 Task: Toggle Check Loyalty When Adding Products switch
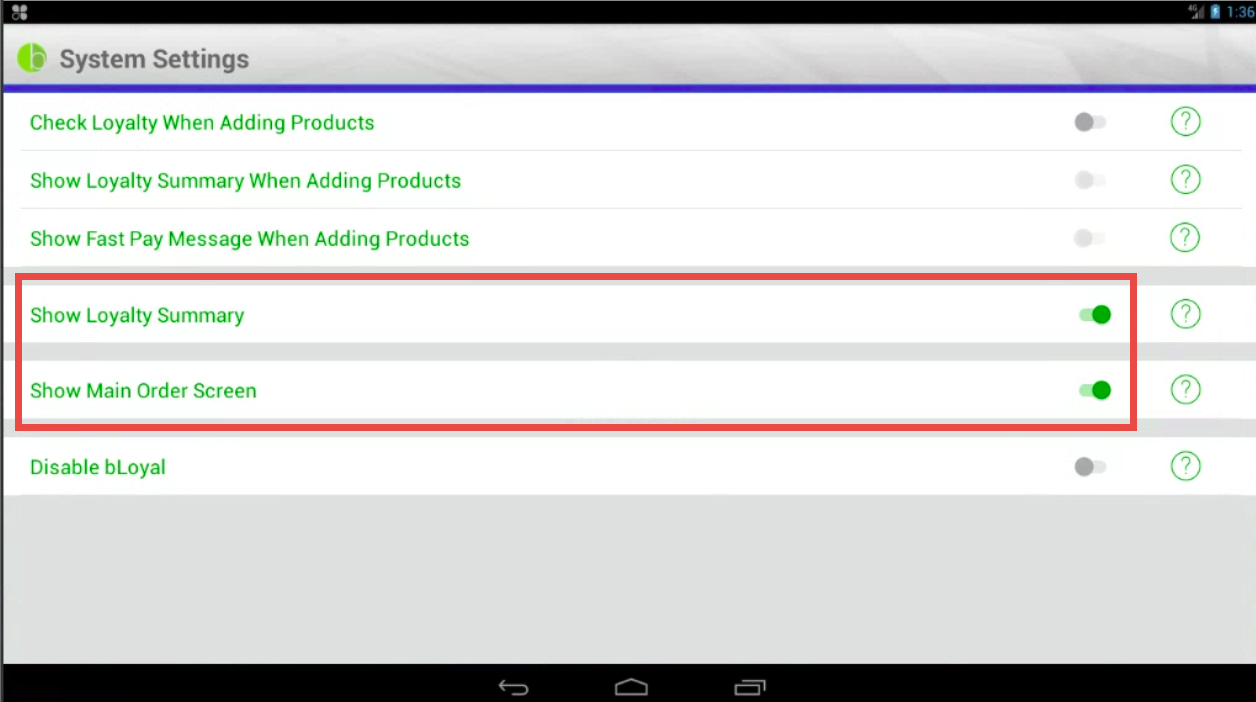click(1090, 122)
